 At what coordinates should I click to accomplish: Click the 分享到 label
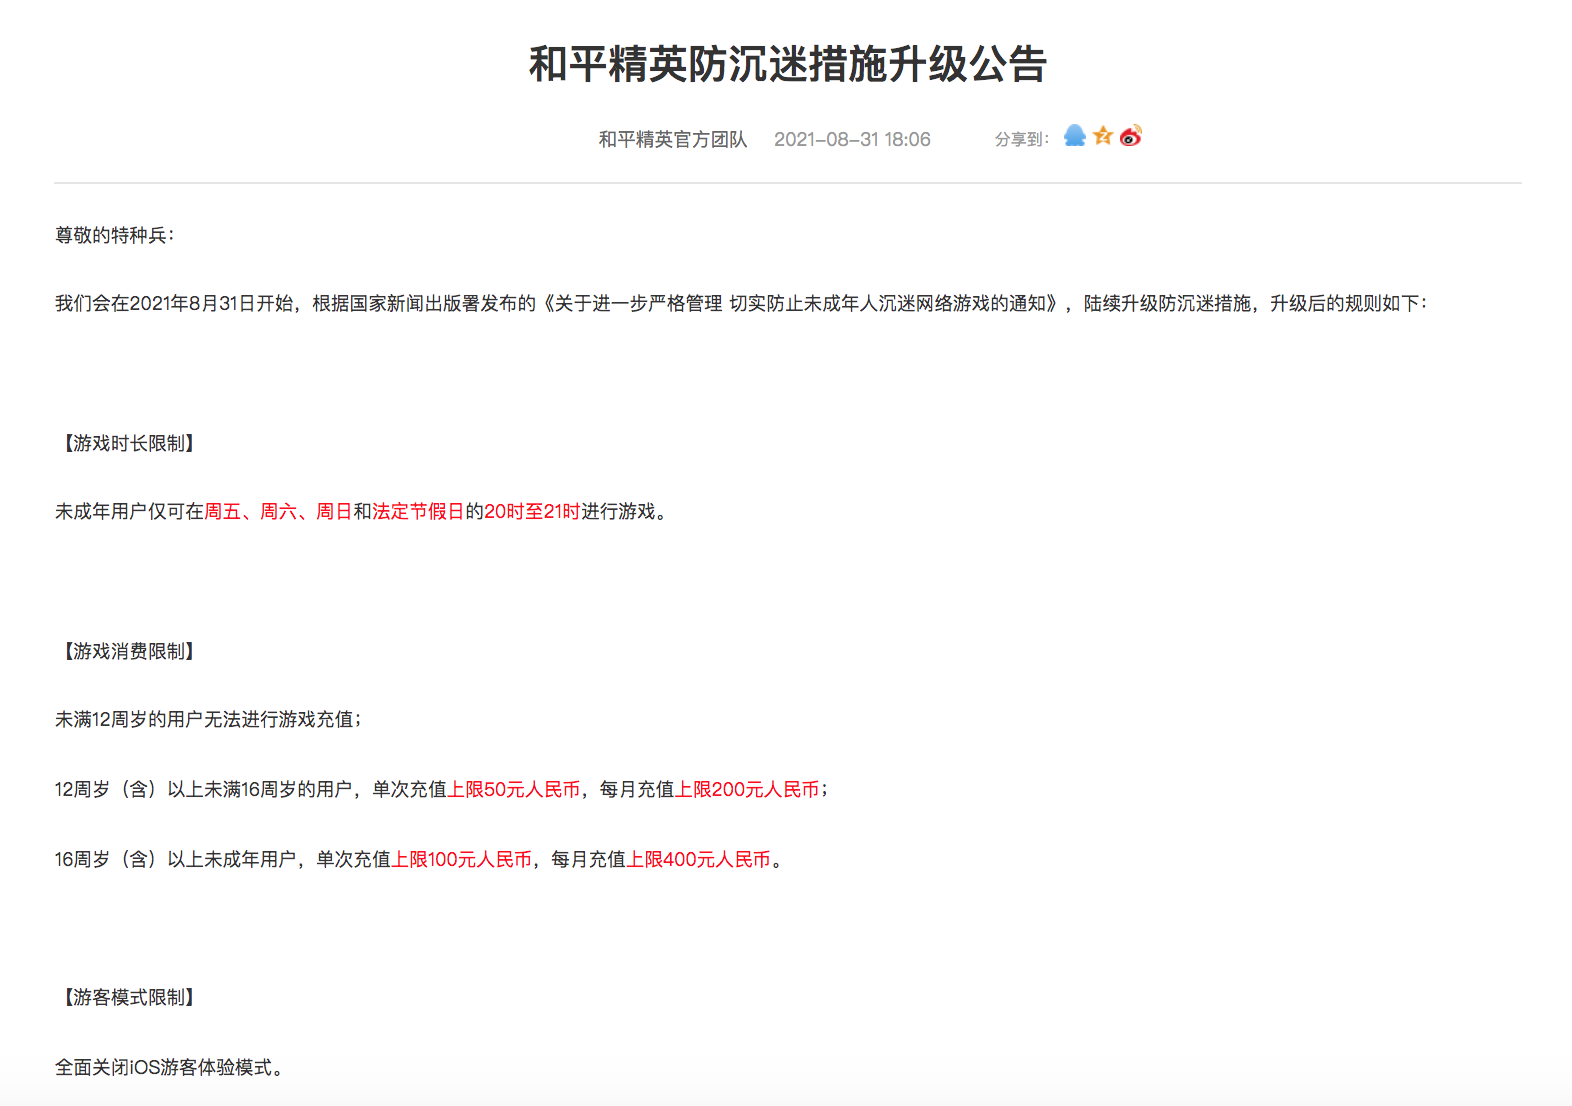pos(1021,140)
